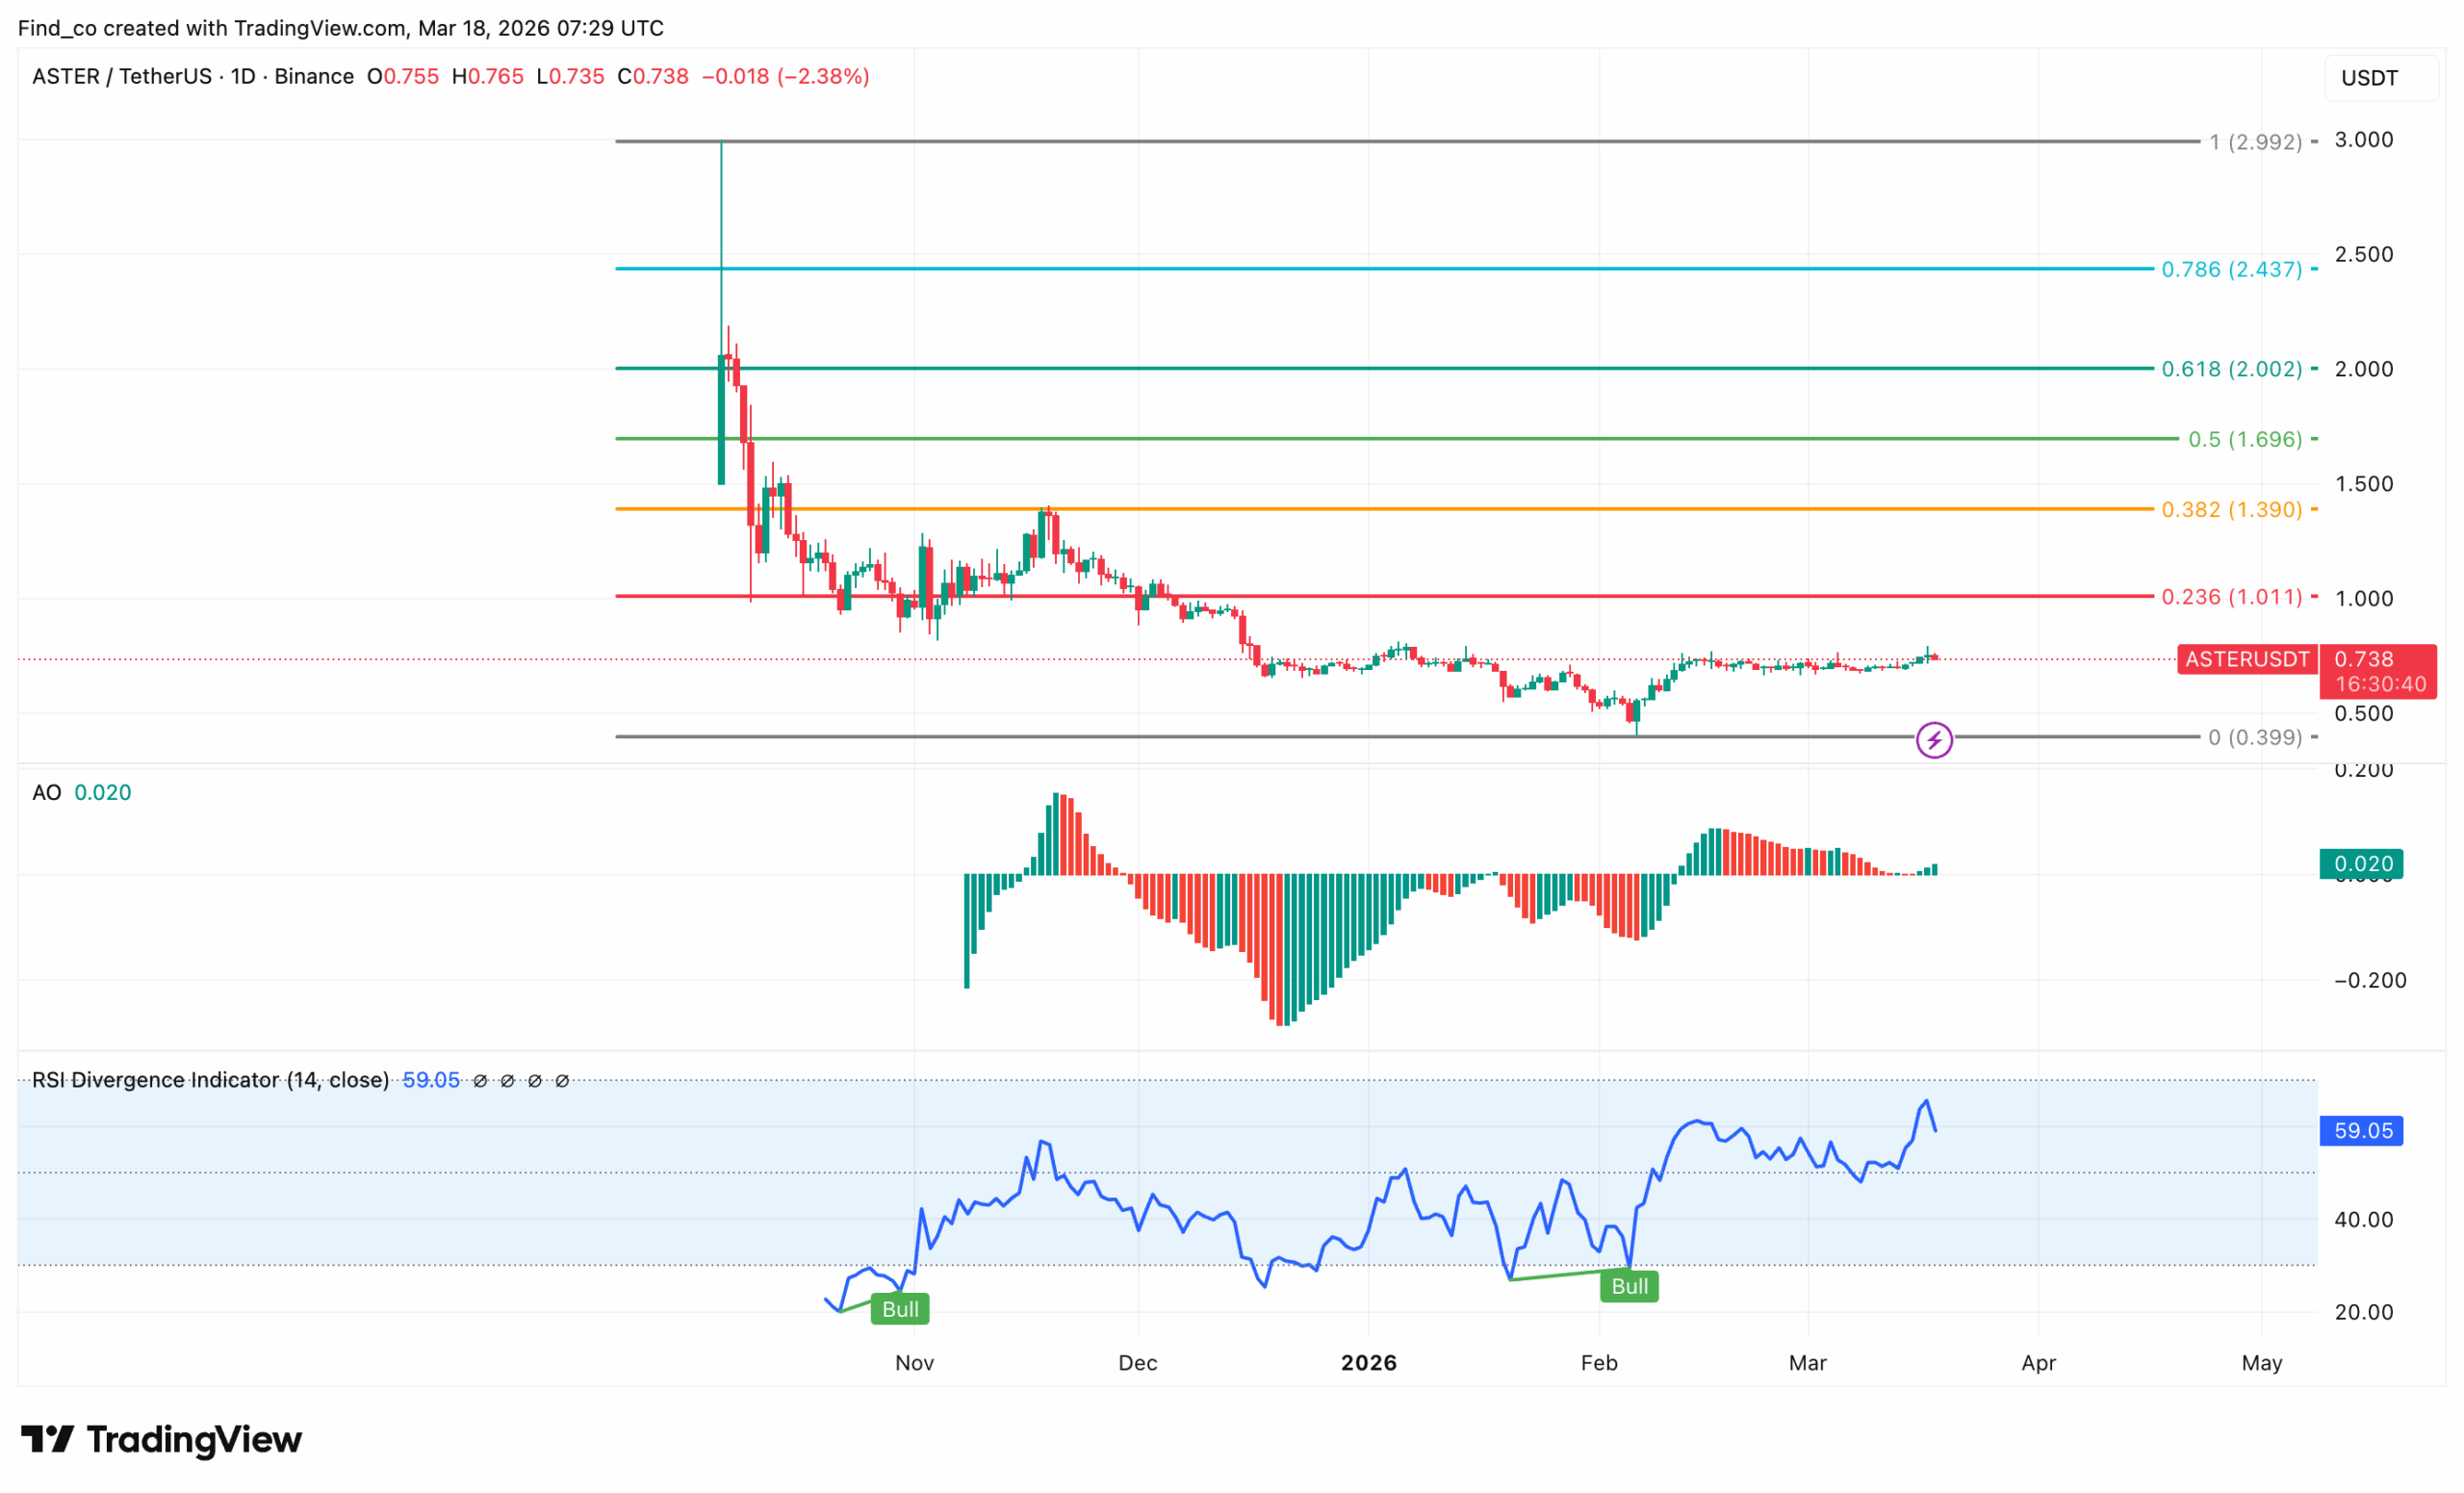Click the USDT currency label box

click(2380, 78)
